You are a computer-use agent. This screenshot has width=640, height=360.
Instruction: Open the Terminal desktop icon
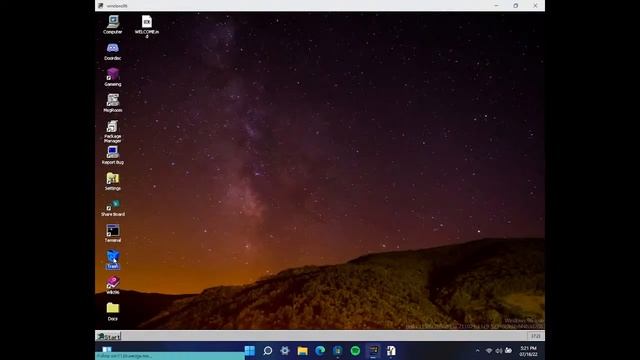click(x=113, y=233)
